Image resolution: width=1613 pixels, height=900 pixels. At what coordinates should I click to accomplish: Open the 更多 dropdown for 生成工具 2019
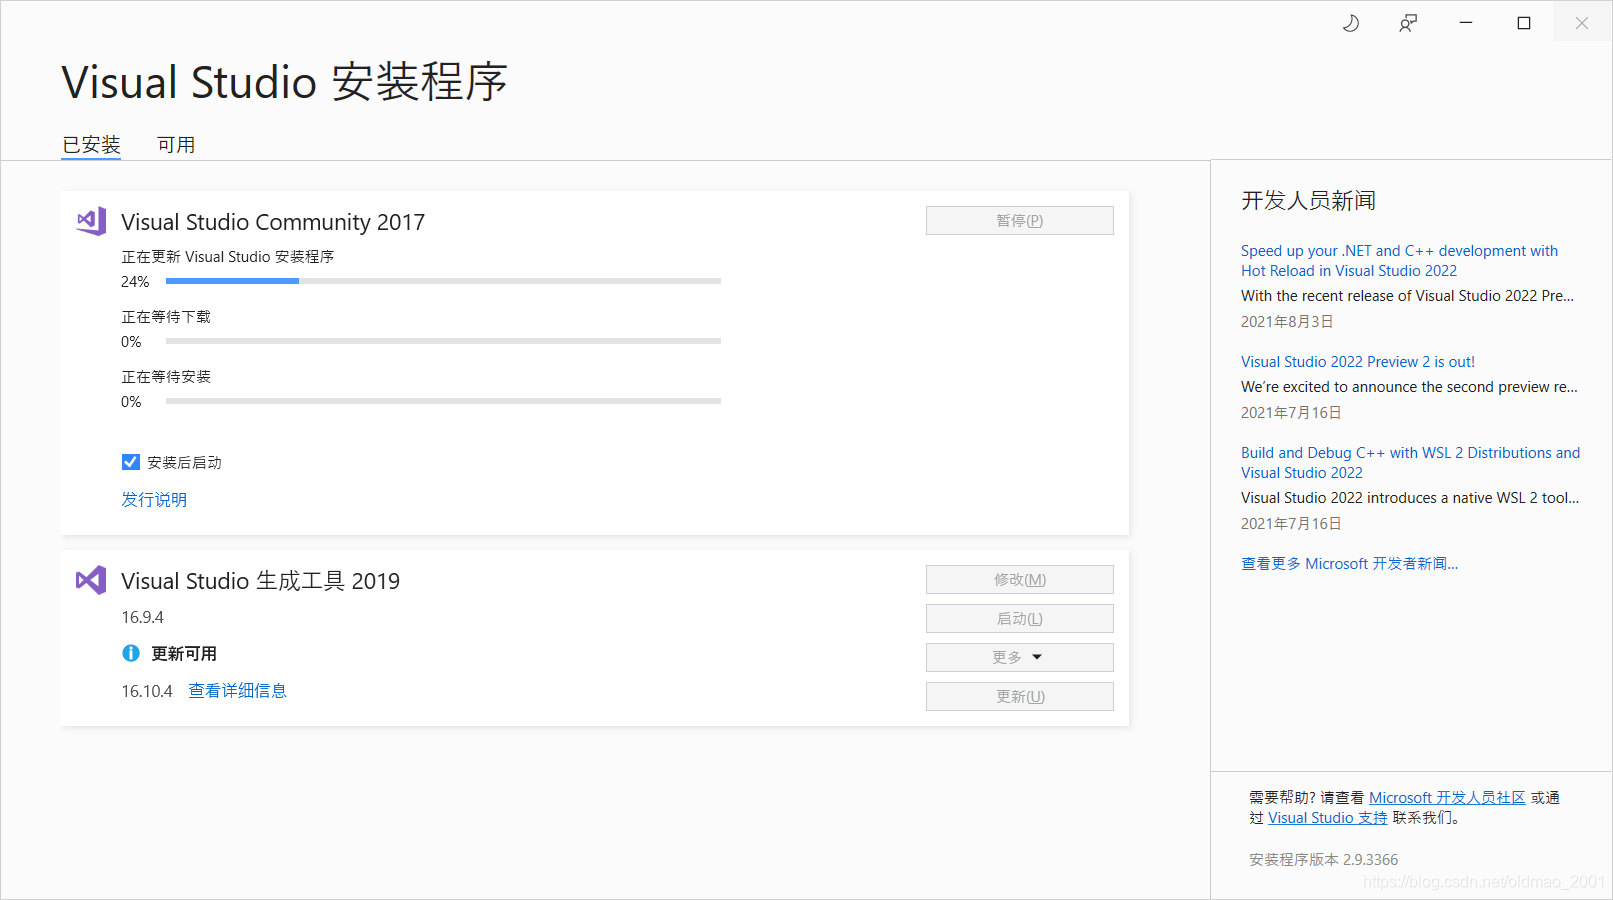pyautogui.click(x=1019, y=657)
